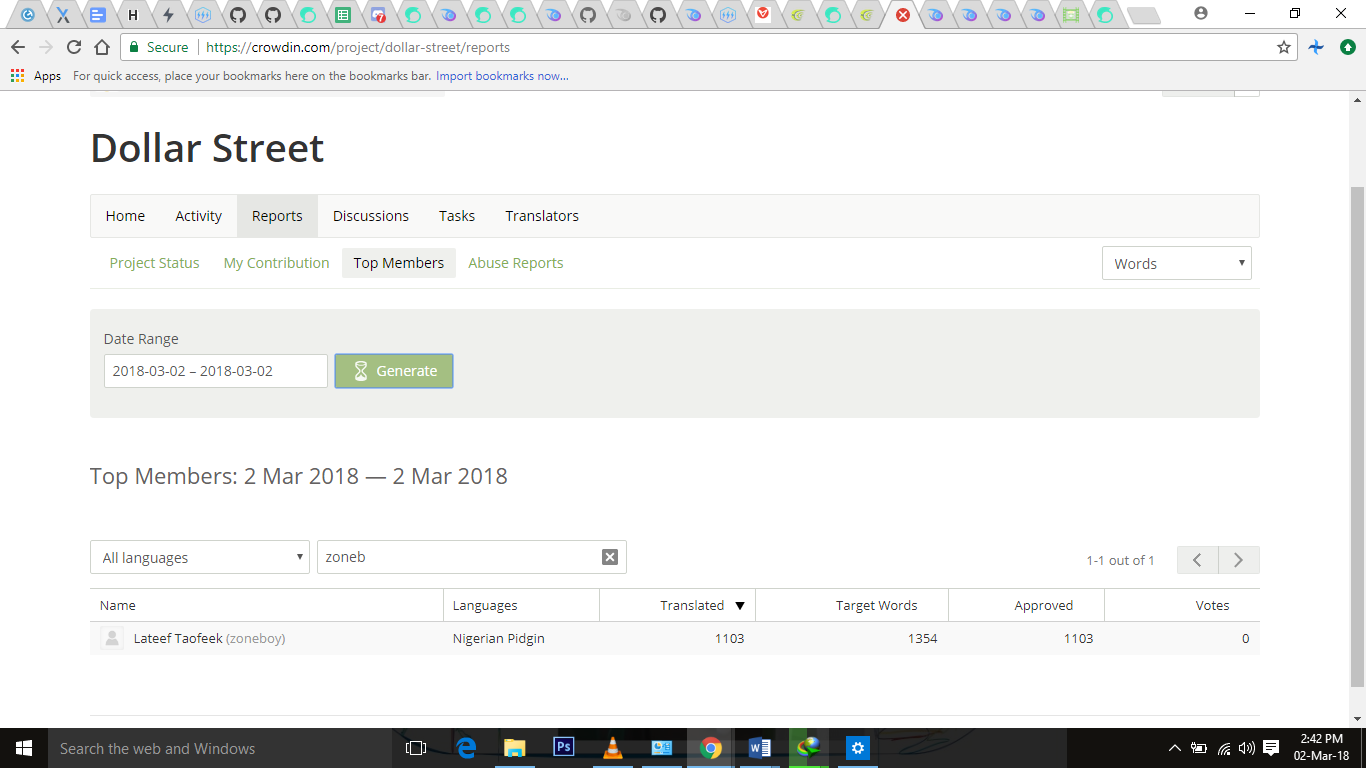Click Lateef Taofeek's avatar icon
This screenshot has height=768, width=1366.
coord(112,638)
